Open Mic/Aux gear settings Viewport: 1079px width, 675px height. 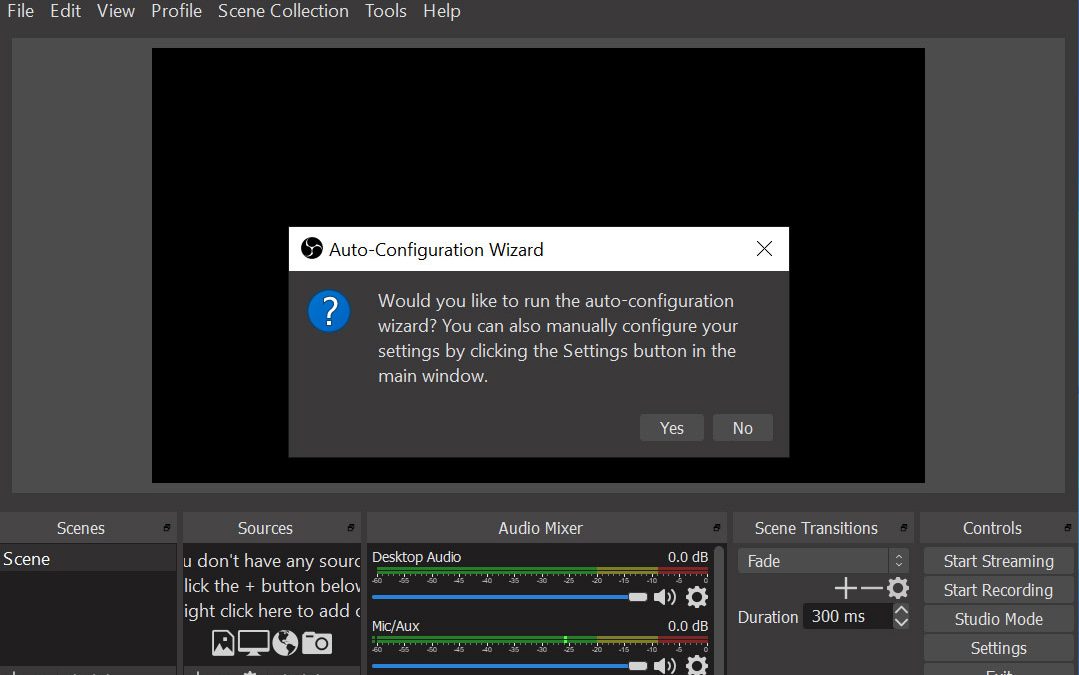696,665
